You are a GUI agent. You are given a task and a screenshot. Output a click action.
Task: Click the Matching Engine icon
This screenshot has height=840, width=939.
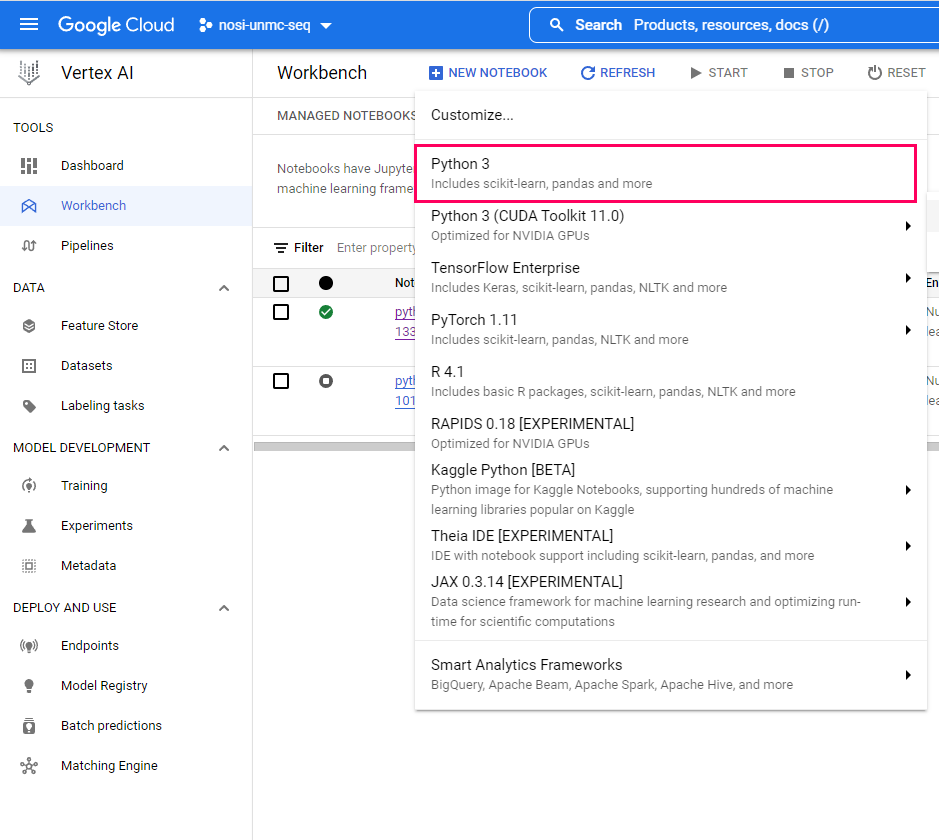pos(29,766)
